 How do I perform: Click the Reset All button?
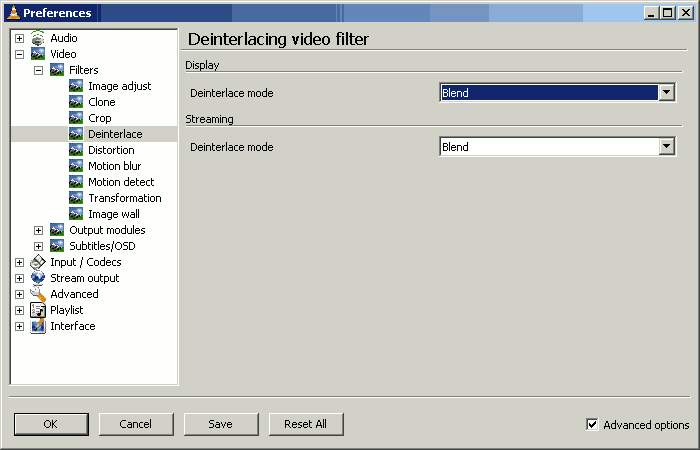coord(306,424)
